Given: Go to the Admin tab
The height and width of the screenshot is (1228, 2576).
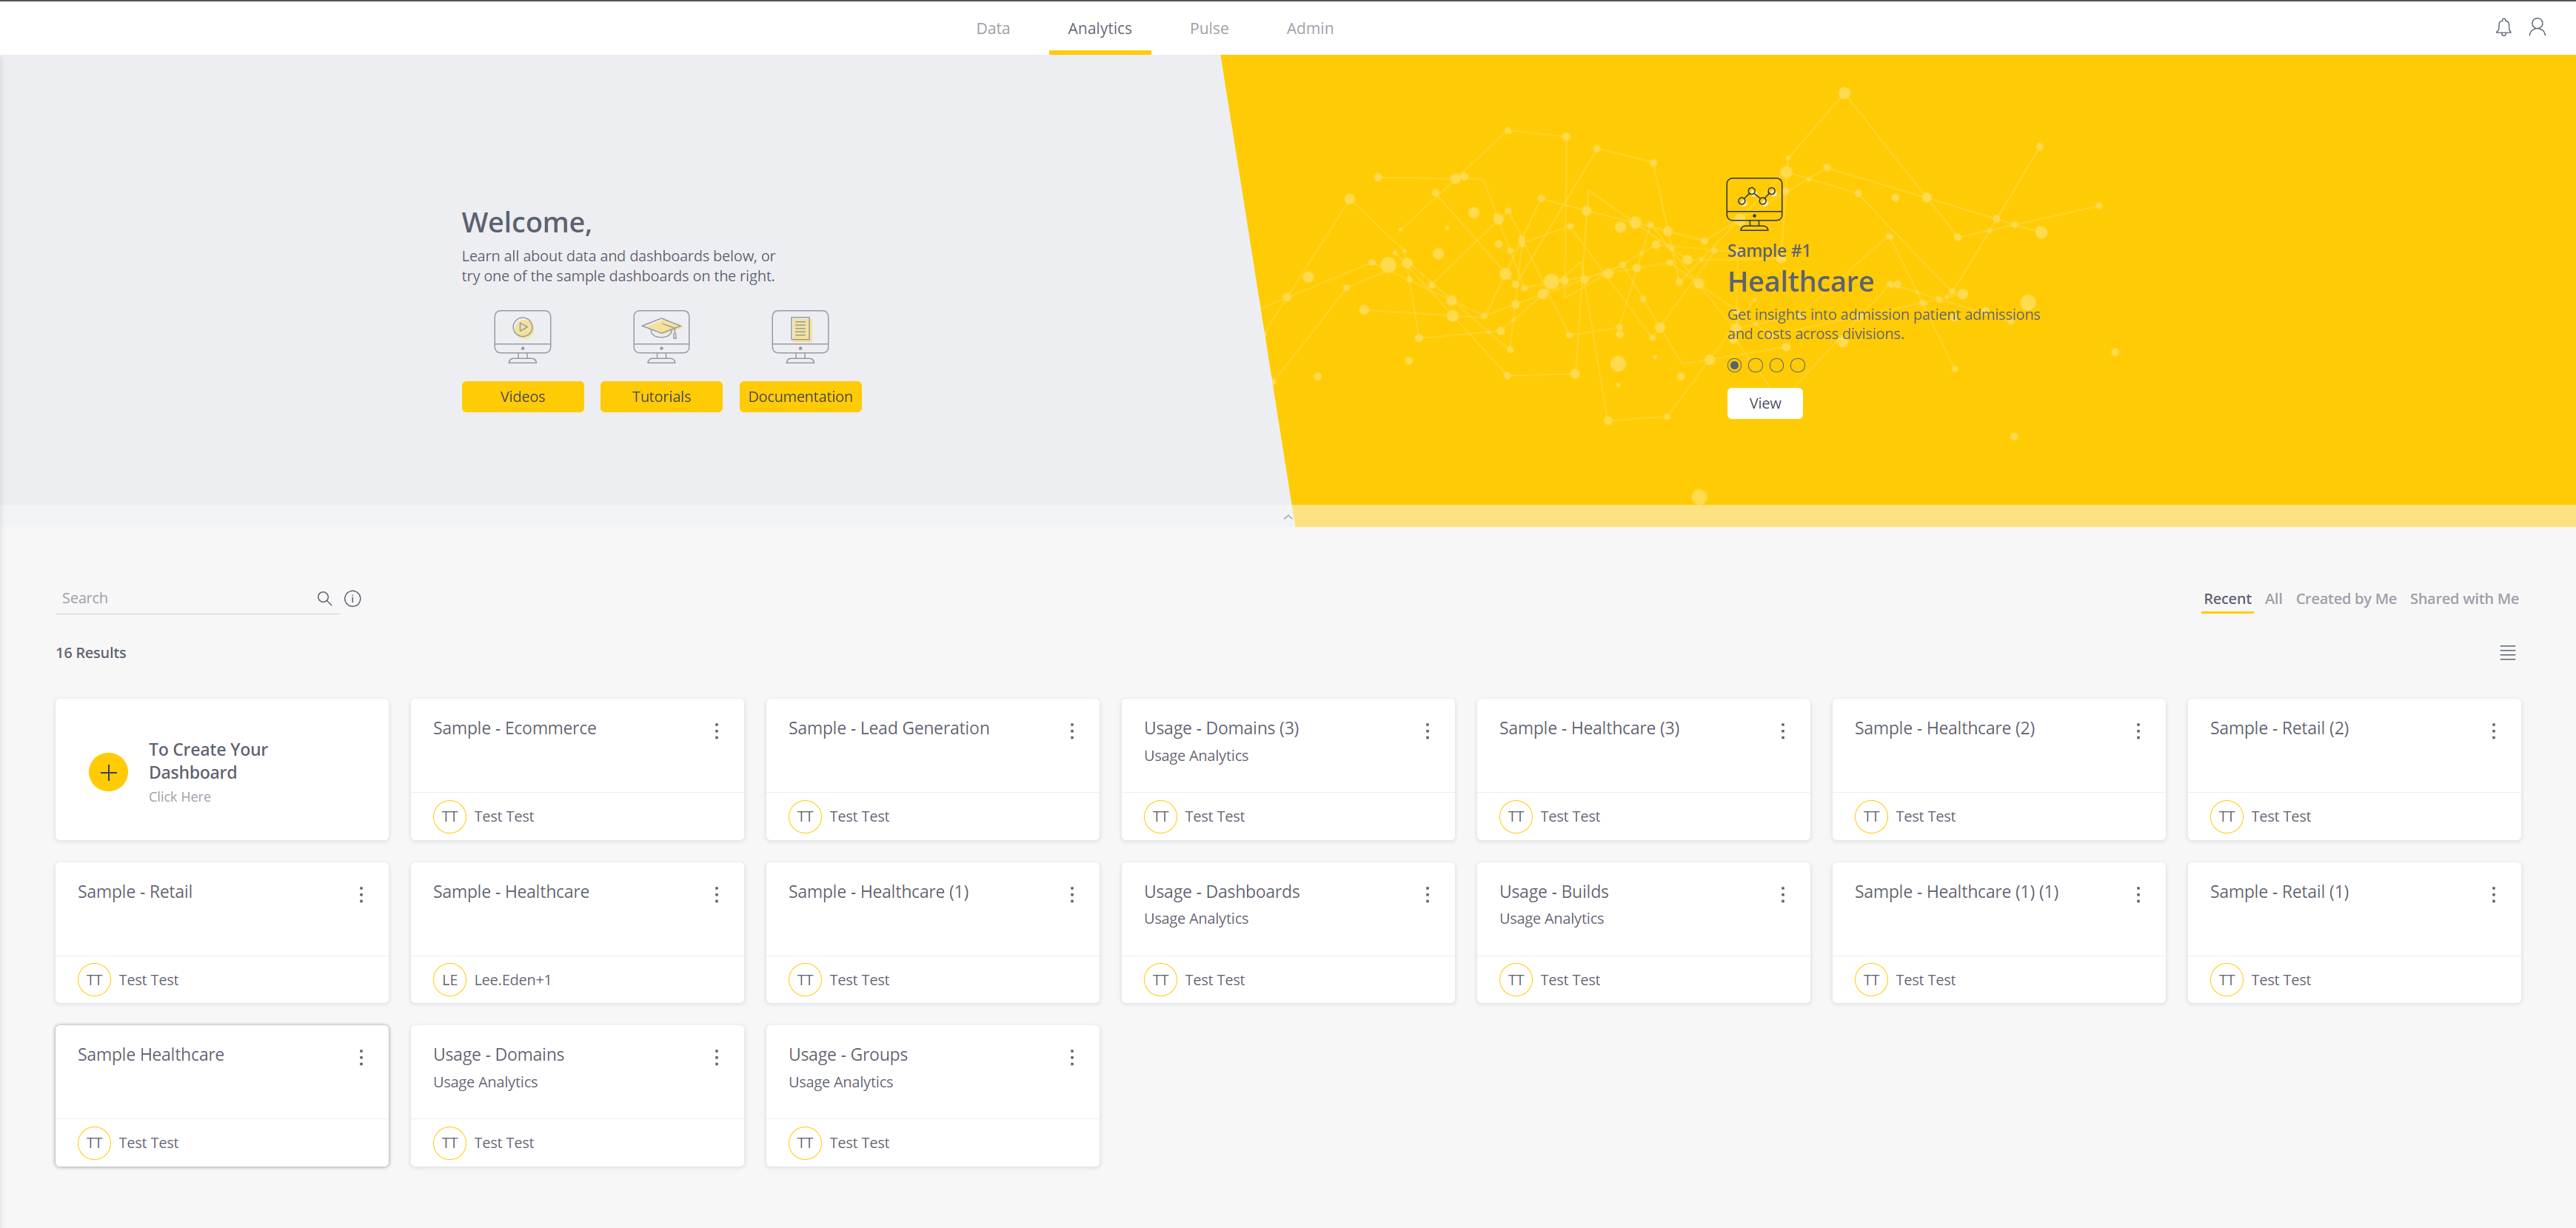Looking at the screenshot, I should [x=1309, y=28].
